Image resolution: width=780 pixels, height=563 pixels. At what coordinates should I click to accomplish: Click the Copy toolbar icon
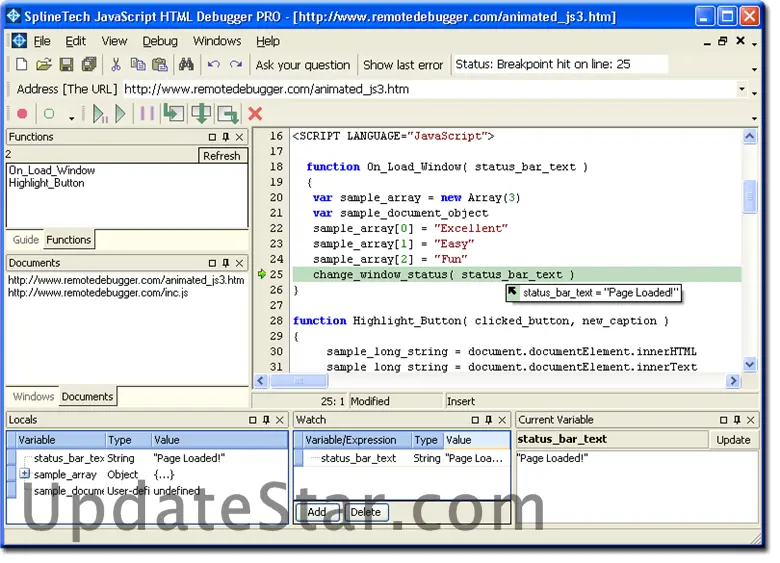[x=138, y=64]
